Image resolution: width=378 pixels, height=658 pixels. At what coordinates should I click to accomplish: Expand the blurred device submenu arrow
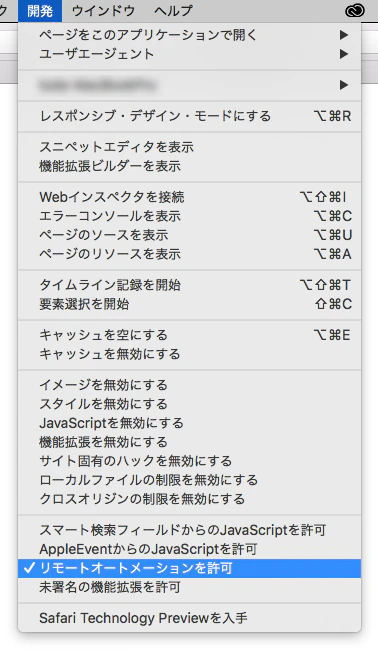pyautogui.click(x=344, y=85)
